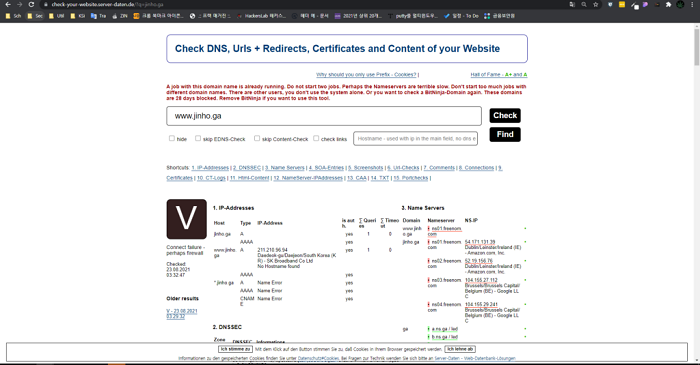Open the translate page icon in the address bar
Viewport: 700px width, 365px height.
572,4
